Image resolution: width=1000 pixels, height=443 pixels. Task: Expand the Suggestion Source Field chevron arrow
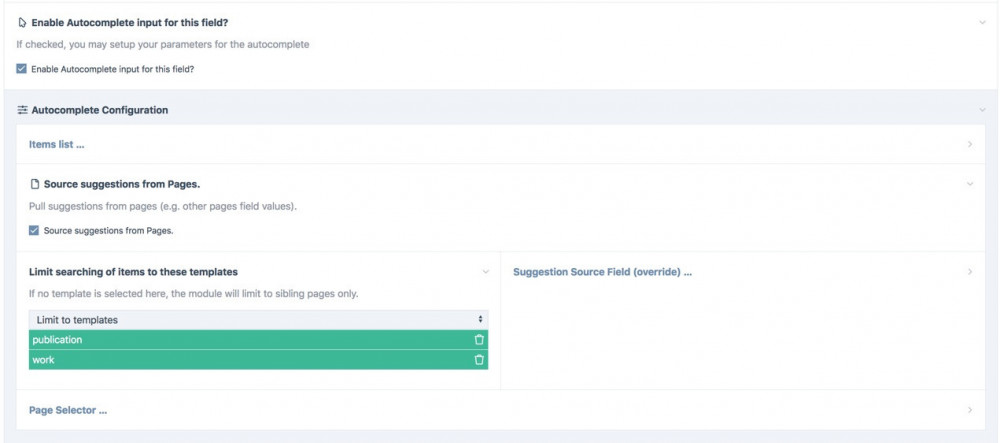[970, 272]
